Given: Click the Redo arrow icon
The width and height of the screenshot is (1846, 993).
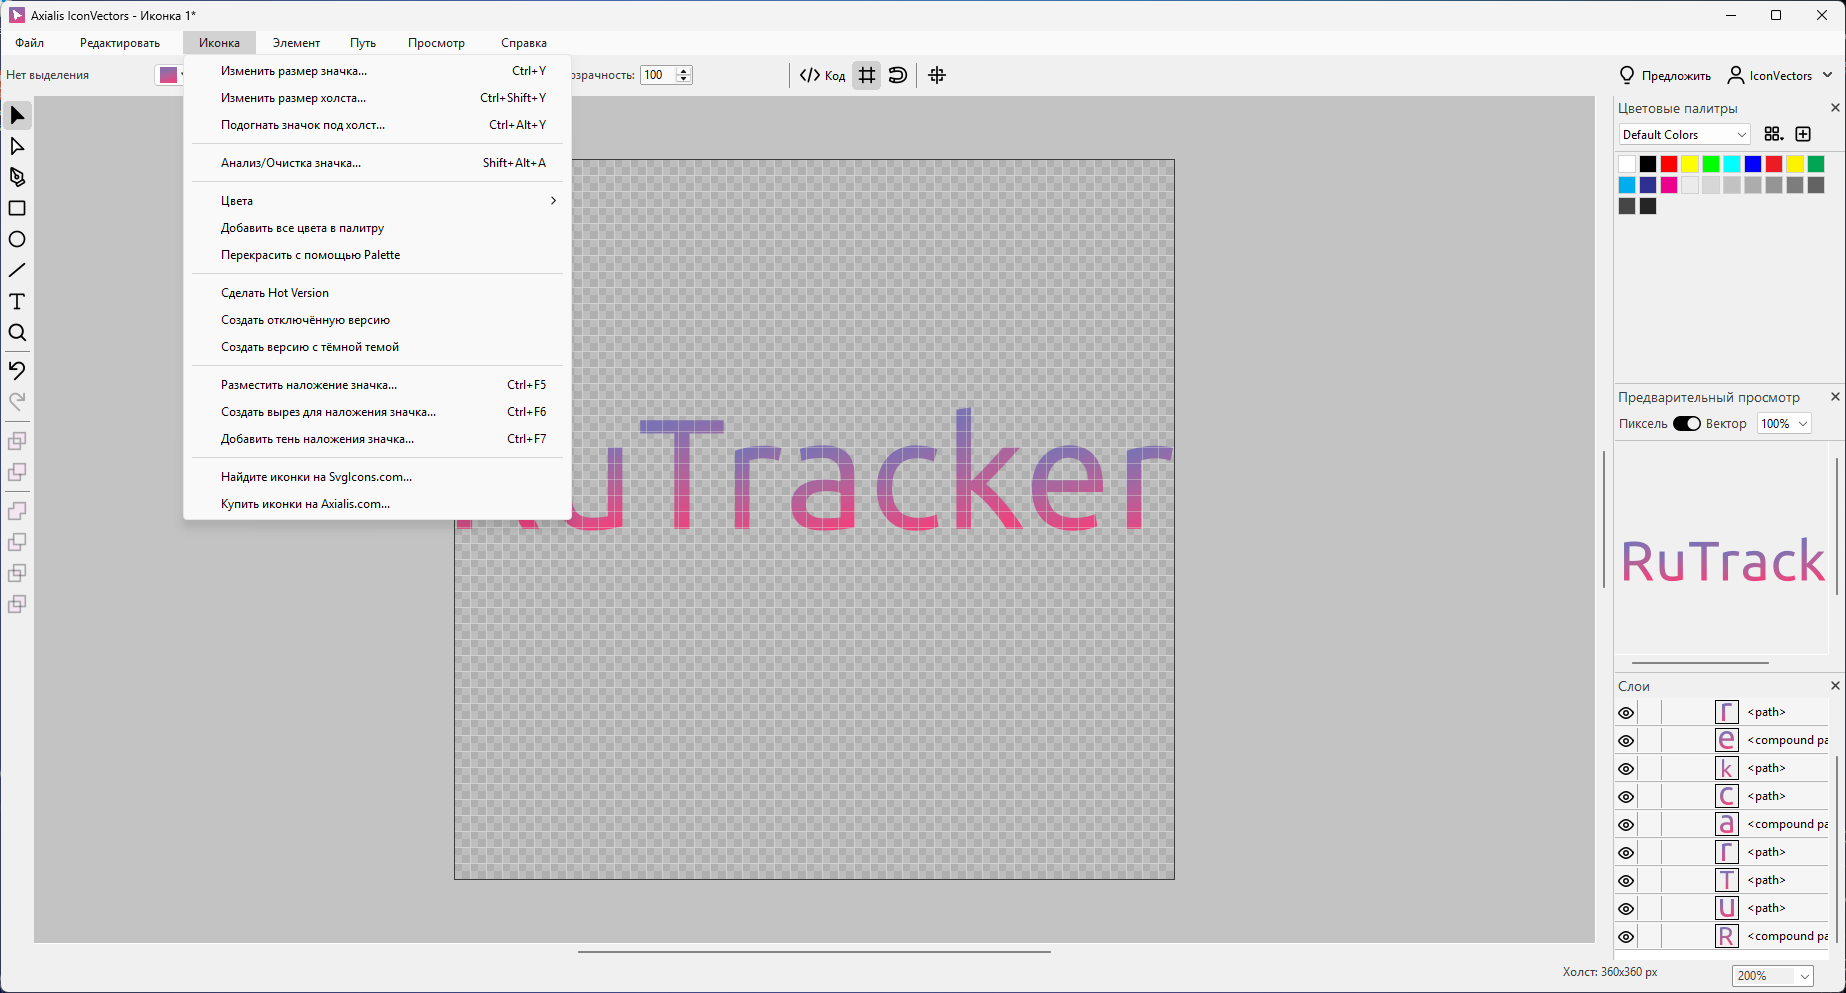Looking at the screenshot, I should pyautogui.click(x=17, y=401).
